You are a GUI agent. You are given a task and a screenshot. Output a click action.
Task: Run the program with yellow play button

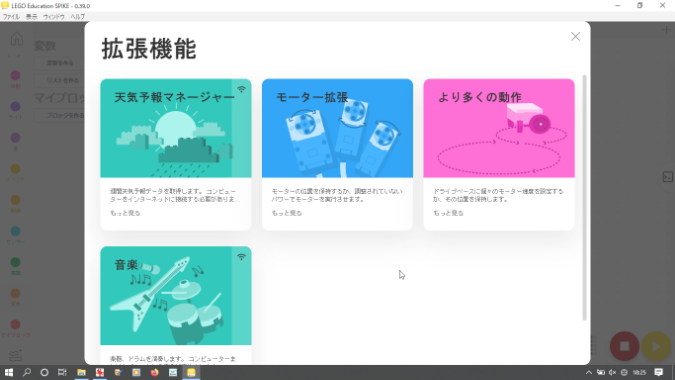656,346
